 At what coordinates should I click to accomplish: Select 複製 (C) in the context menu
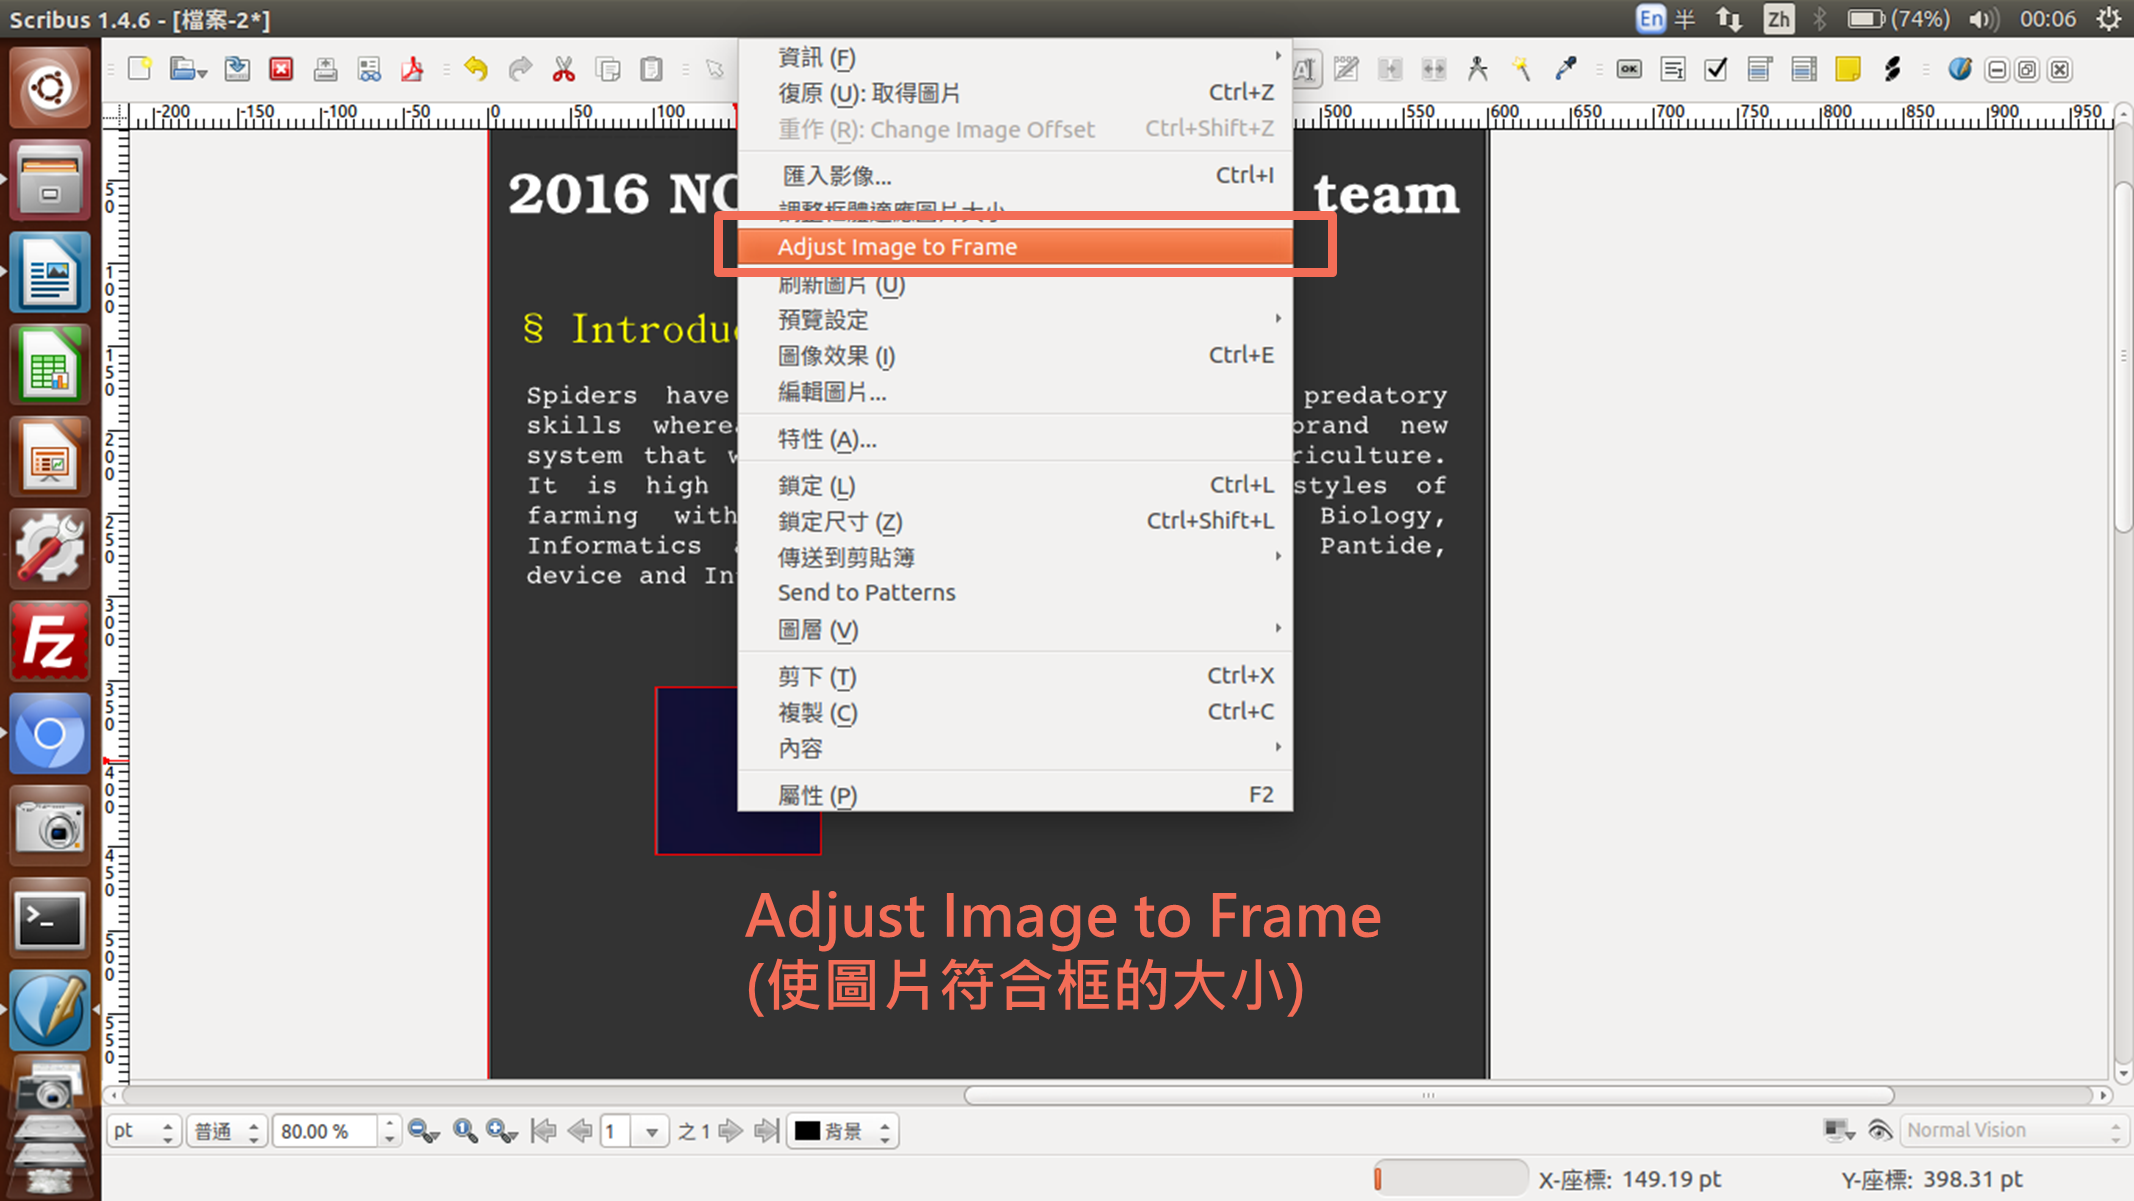(1015, 712)
